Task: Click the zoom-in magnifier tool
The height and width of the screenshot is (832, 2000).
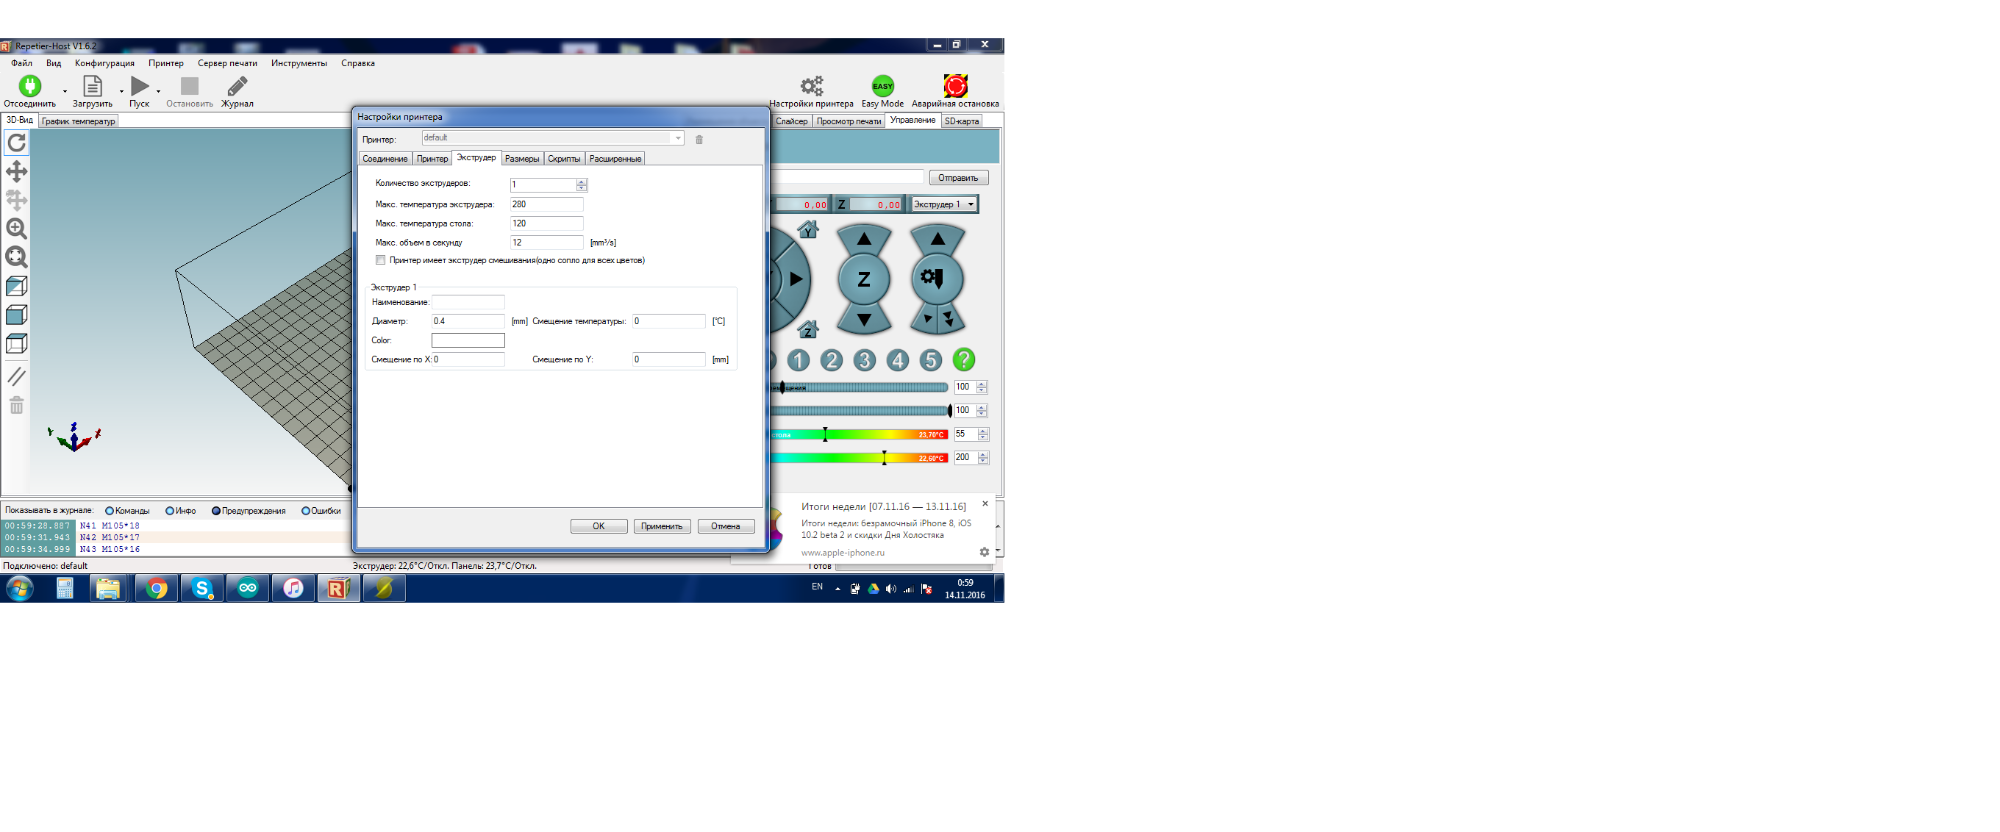Action: (x=17, y=229)
